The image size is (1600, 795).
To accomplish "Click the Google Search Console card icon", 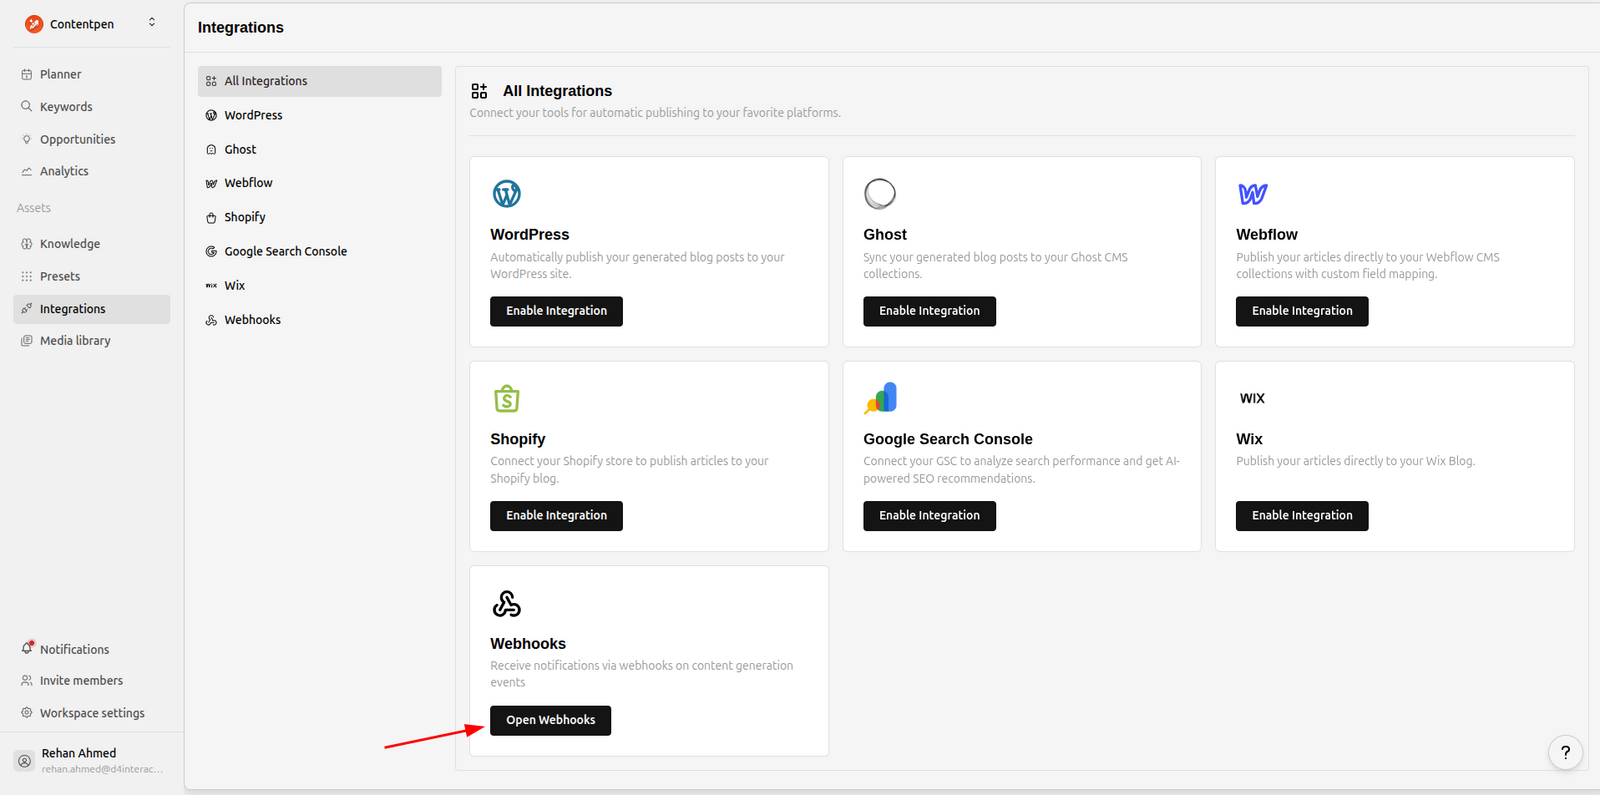I will 881,398.
